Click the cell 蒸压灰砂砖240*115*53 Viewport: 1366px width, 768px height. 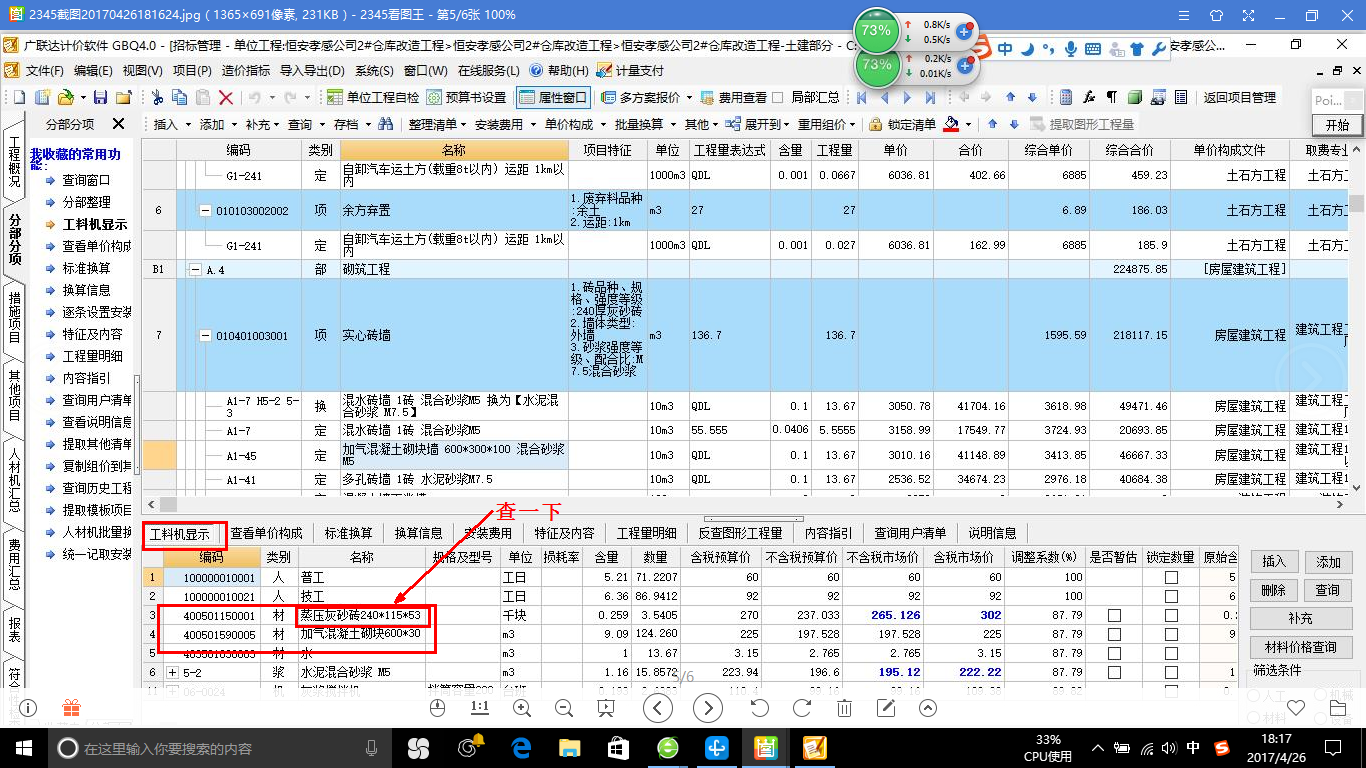pyautogui.click(x=361, y=616)
